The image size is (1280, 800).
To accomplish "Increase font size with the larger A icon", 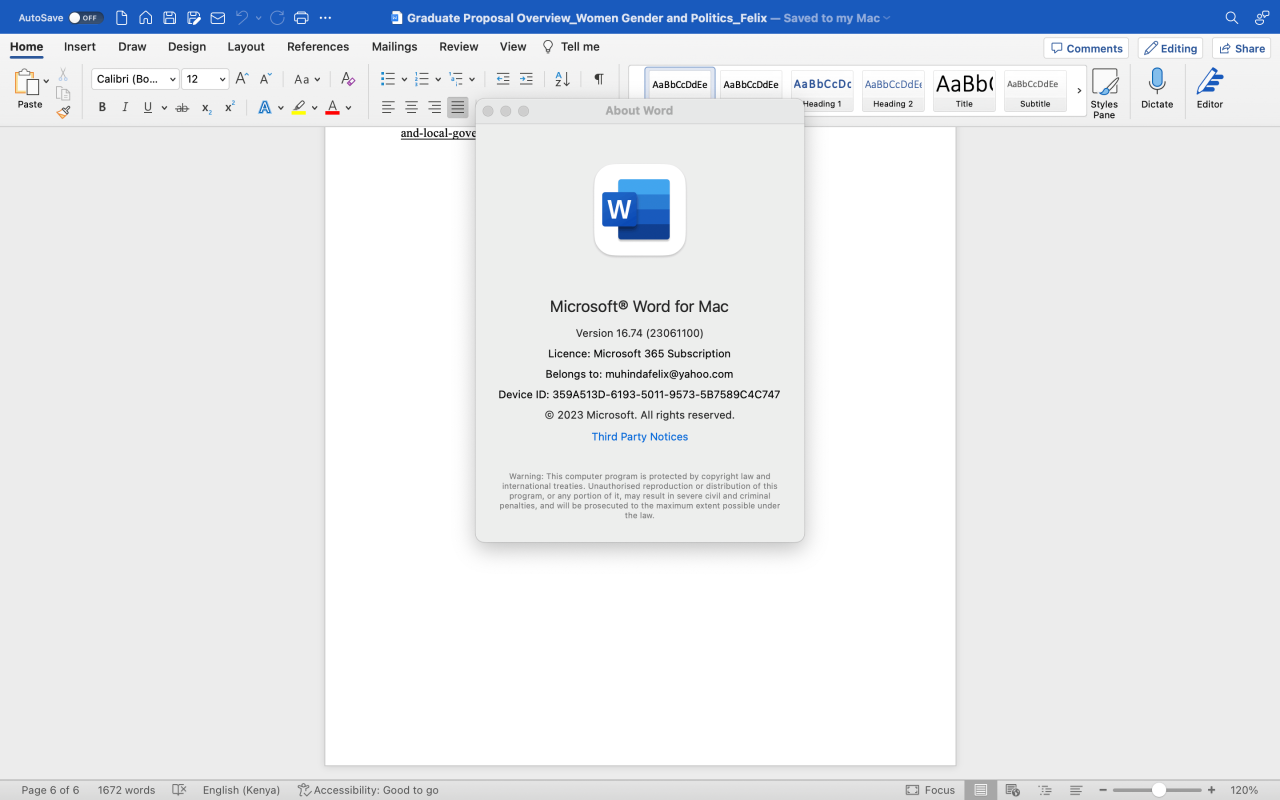I will tap(242, 79).
